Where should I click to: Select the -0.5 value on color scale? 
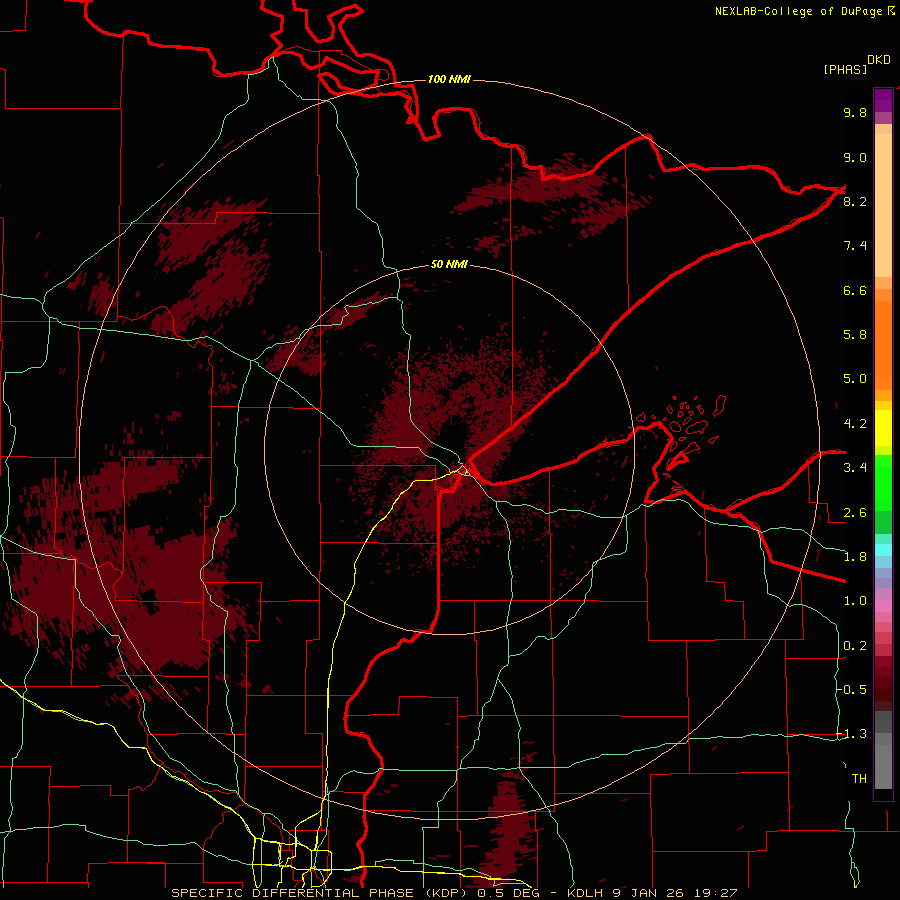point(852,689)
